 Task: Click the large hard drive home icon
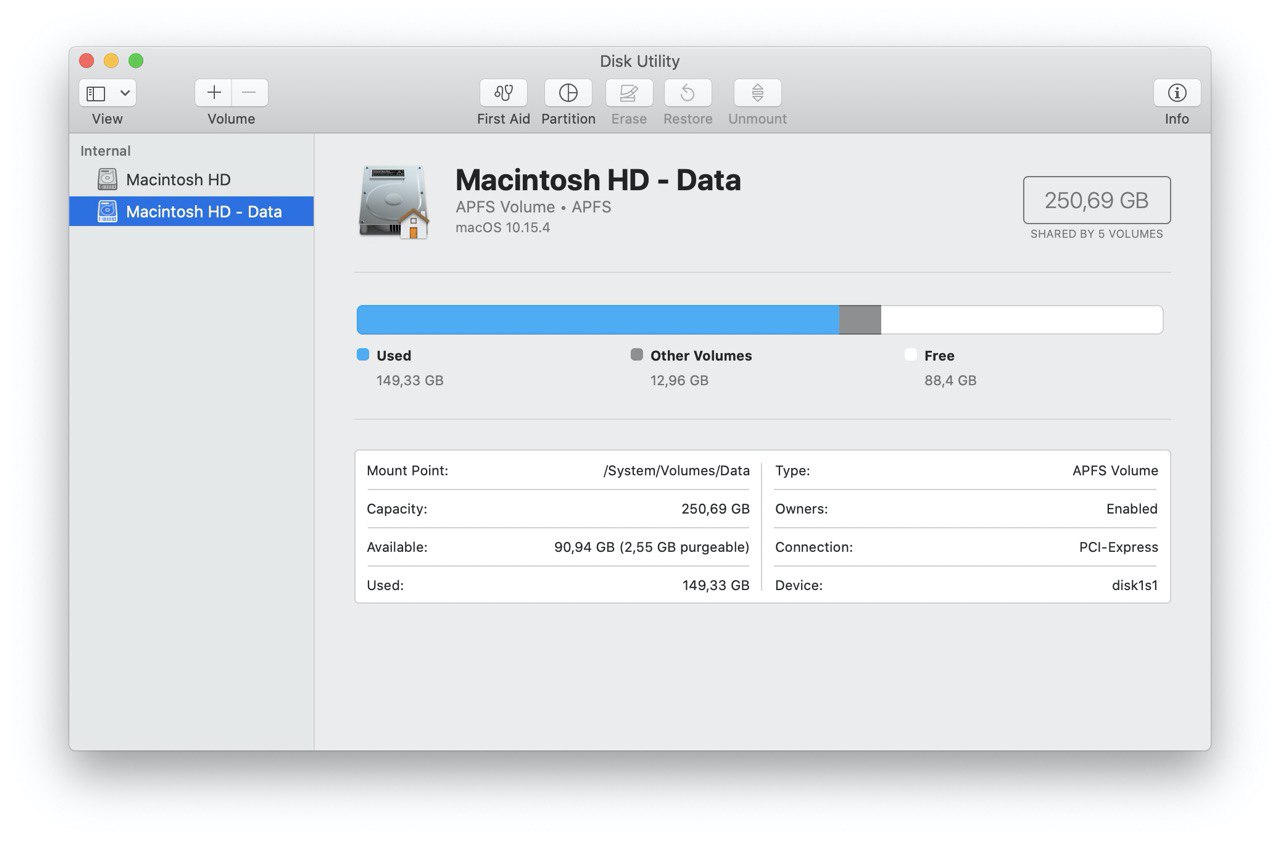[394, 202]
